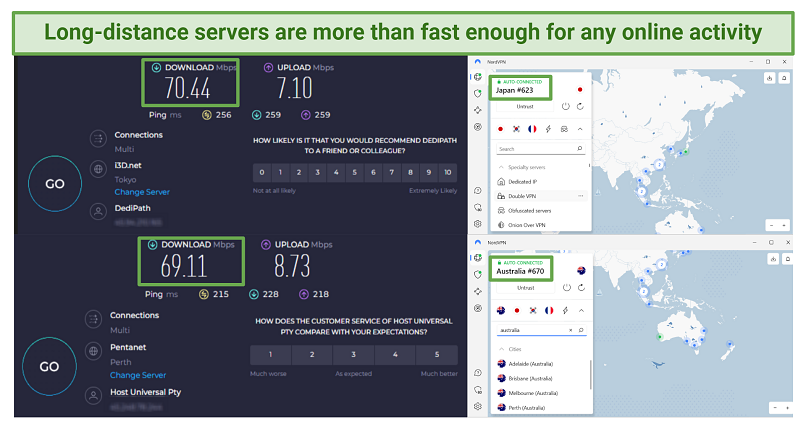This screenshot has height=432, width=806.
Task: Open Threat Protection shield in Australia NordVPN window
Action: [478, 275]
